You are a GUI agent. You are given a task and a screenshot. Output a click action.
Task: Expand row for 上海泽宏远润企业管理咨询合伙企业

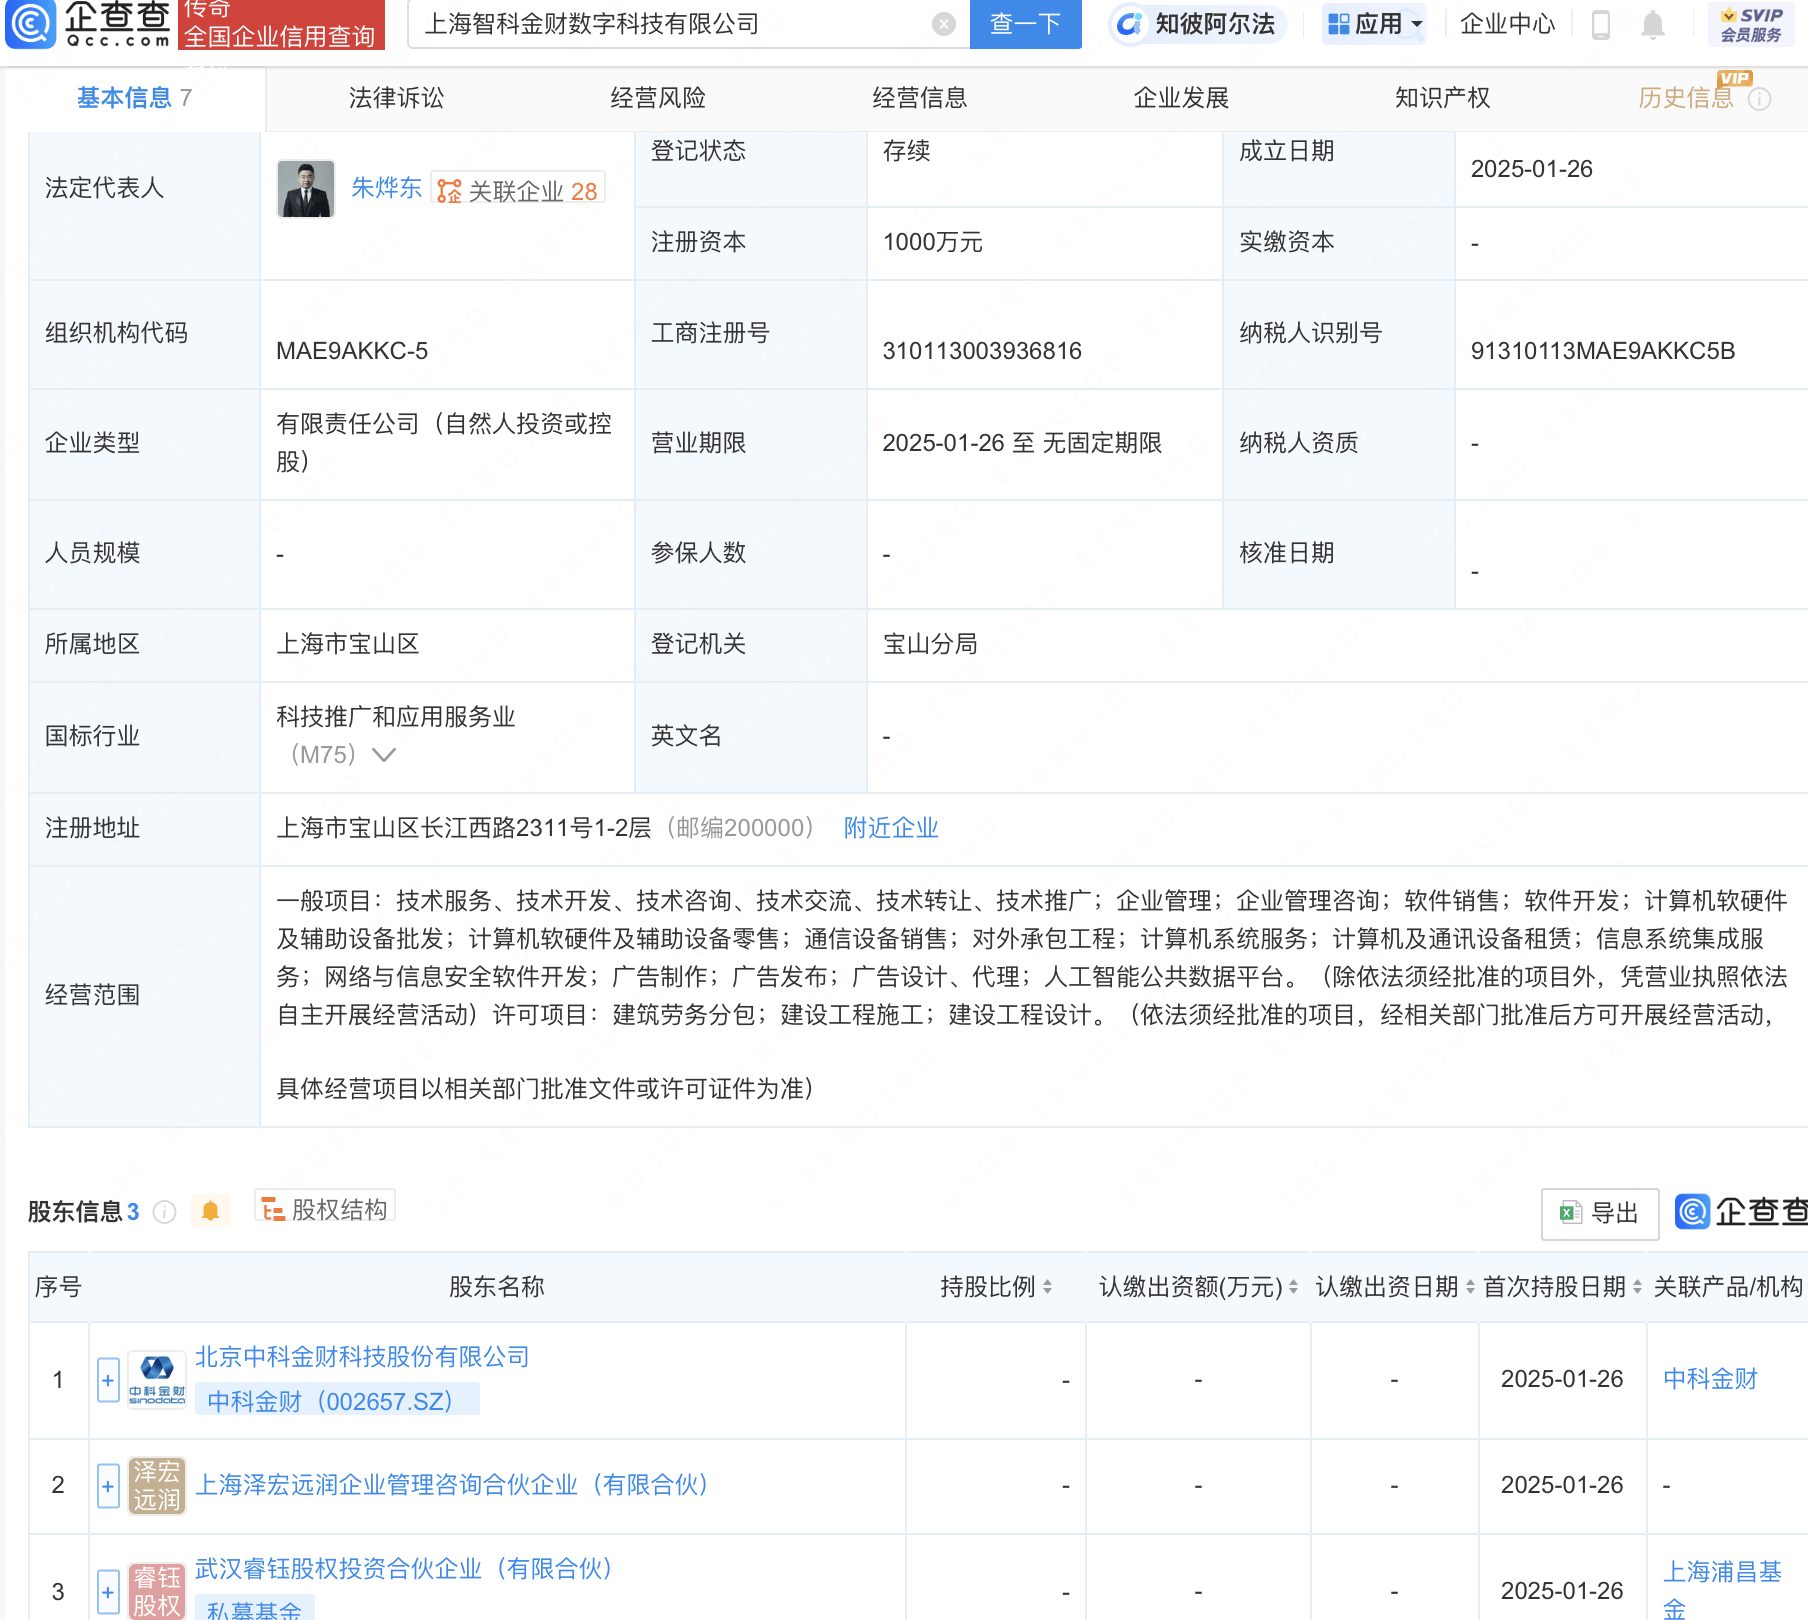point(108,1485)
